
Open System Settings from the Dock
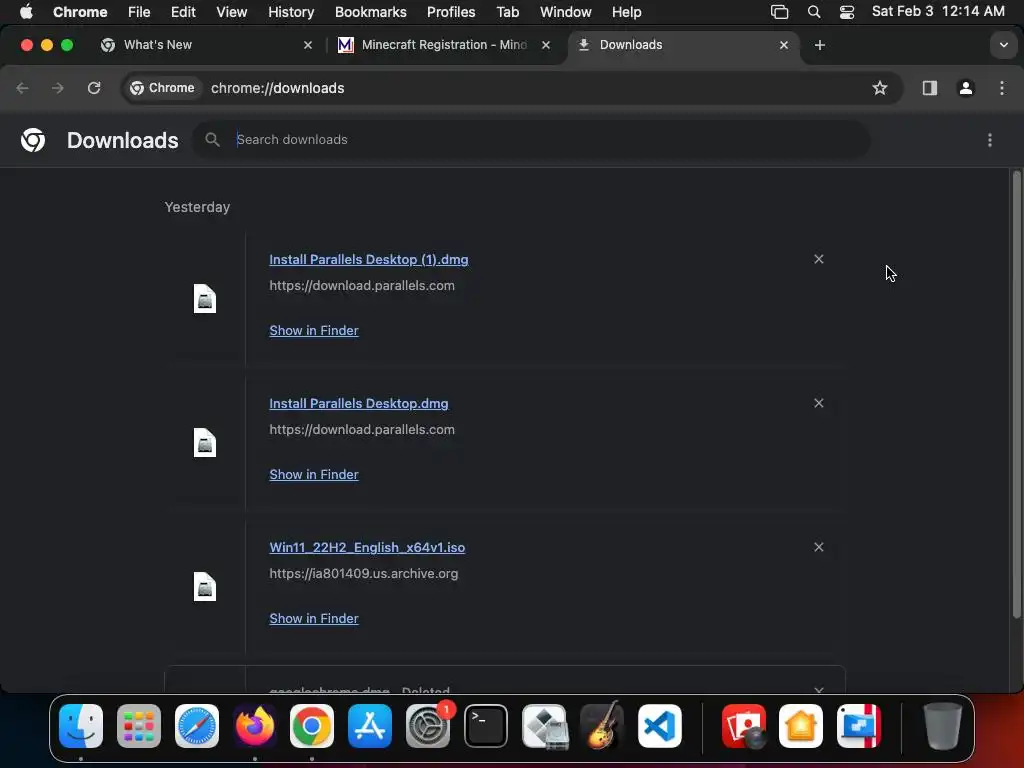click(428, 726)
